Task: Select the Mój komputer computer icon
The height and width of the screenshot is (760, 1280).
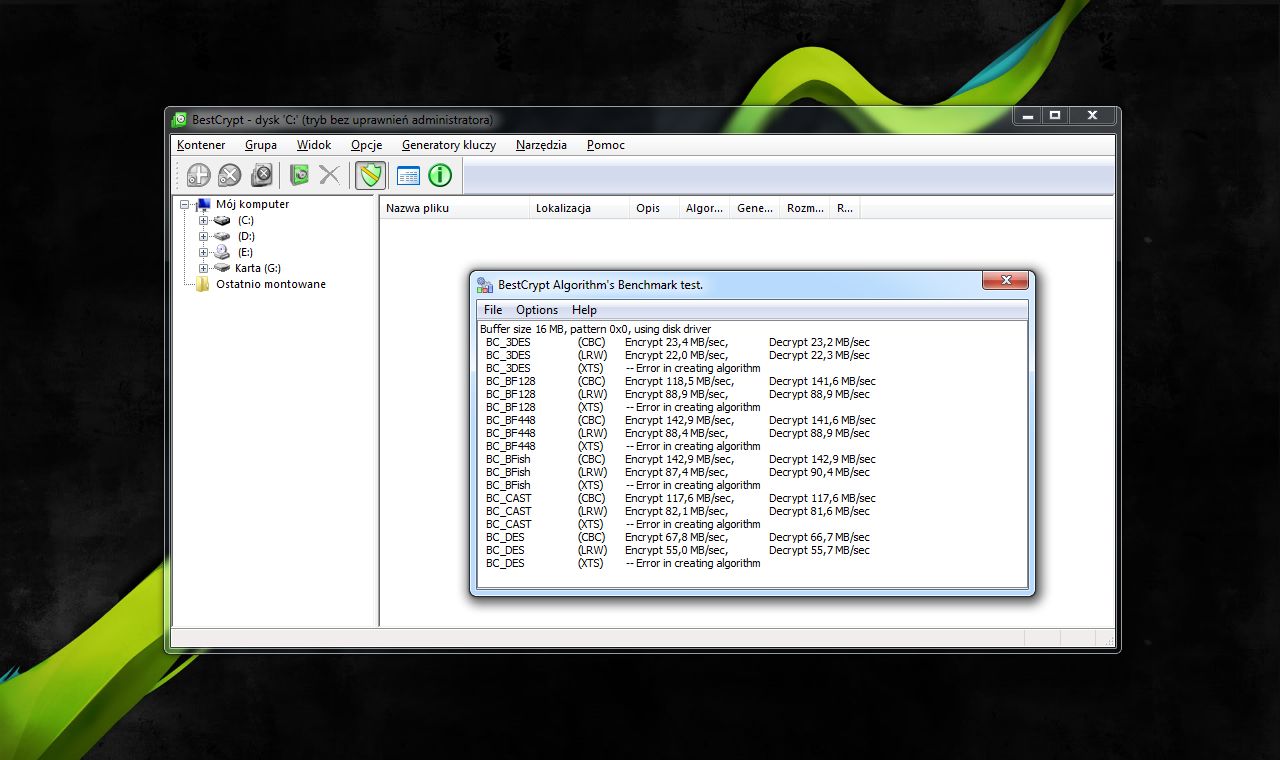Action: point(203,204)
